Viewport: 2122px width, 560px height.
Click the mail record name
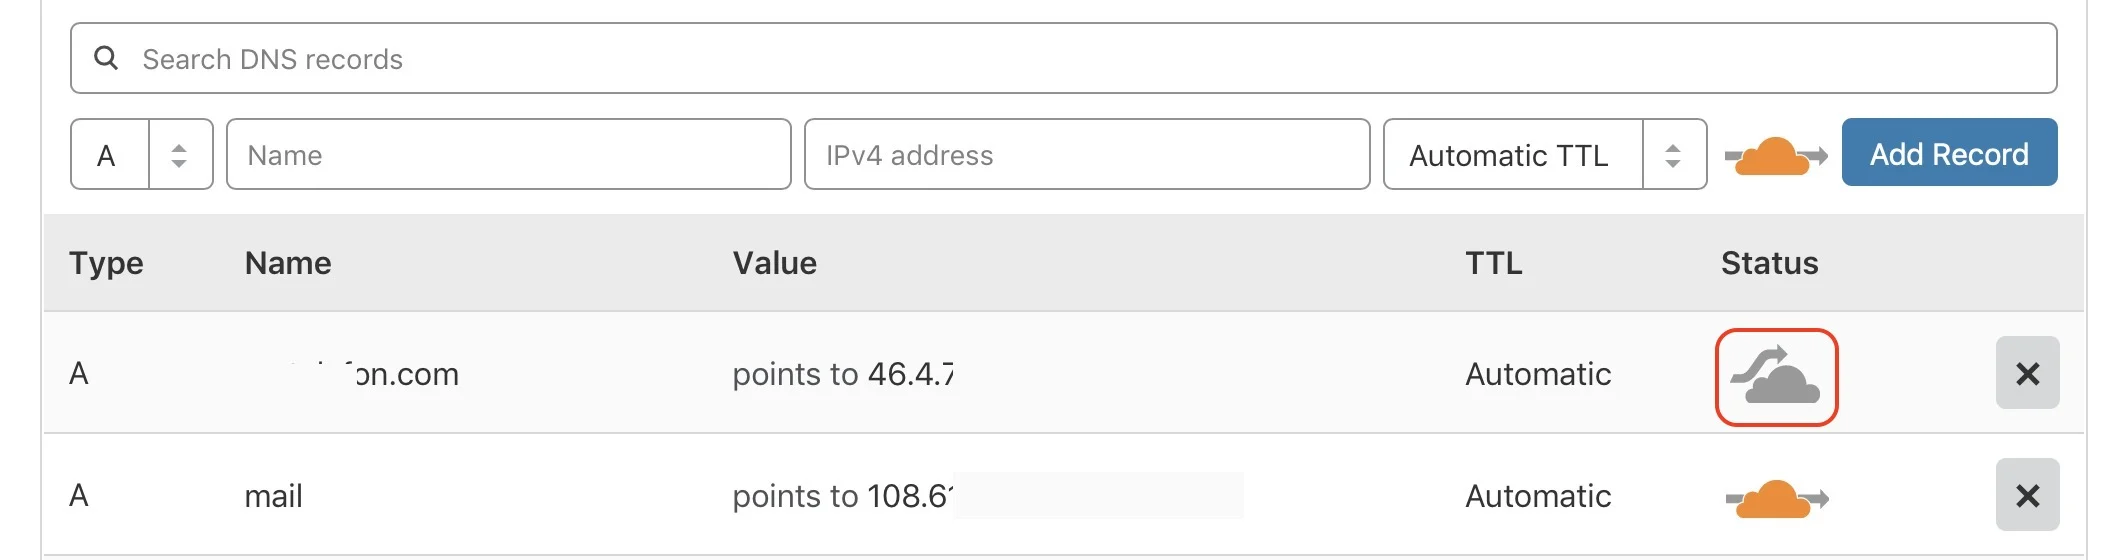click(x=273, y=496)
